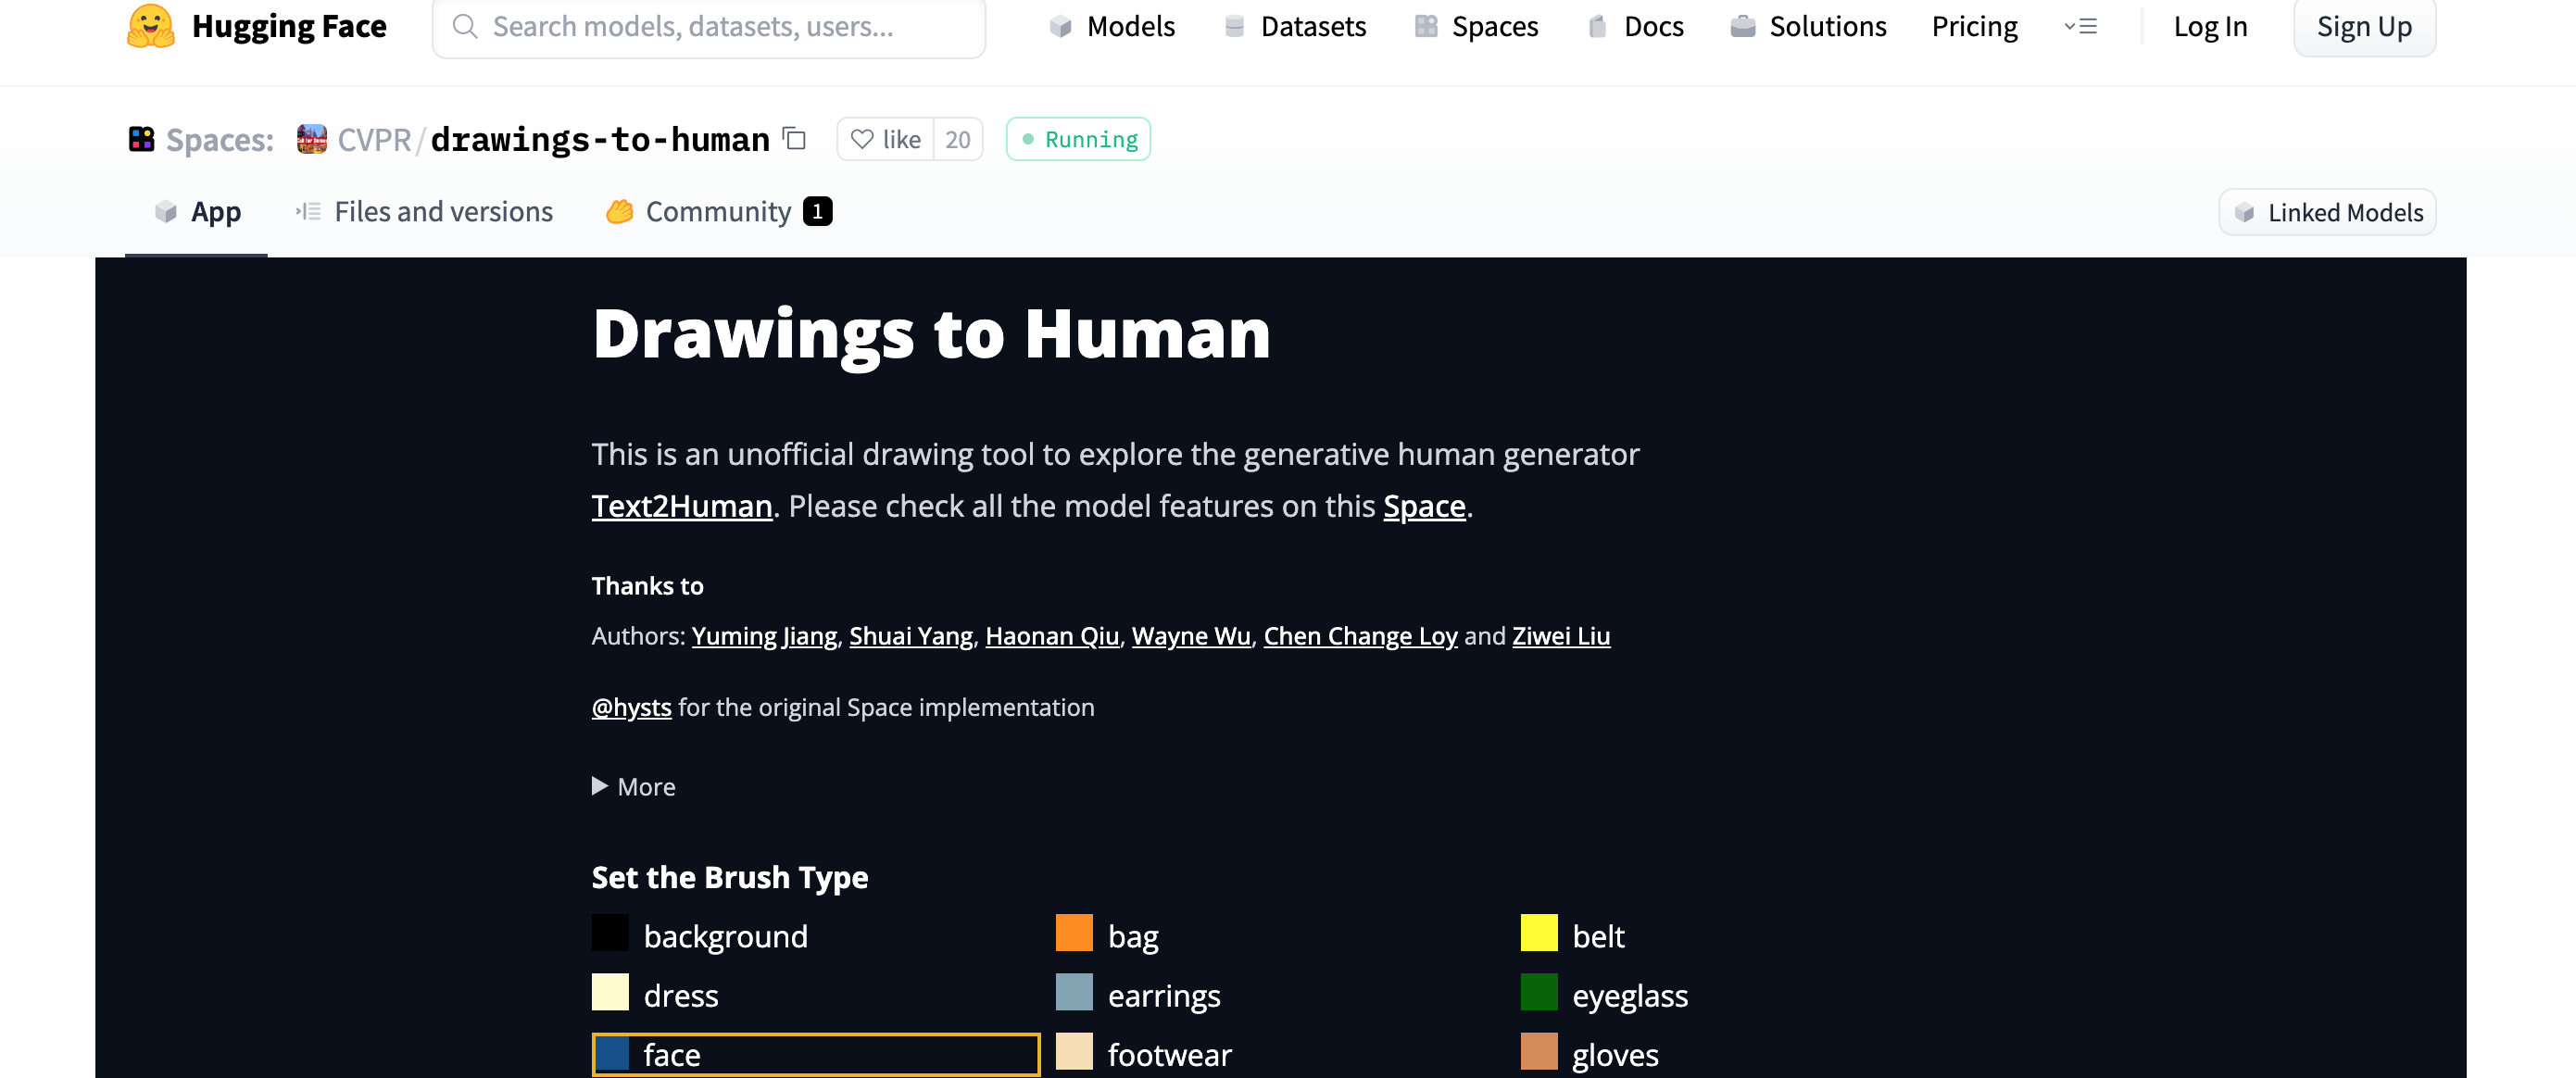Click the like button
This screenshot has width=2576, height=1078.
(886, 139)
